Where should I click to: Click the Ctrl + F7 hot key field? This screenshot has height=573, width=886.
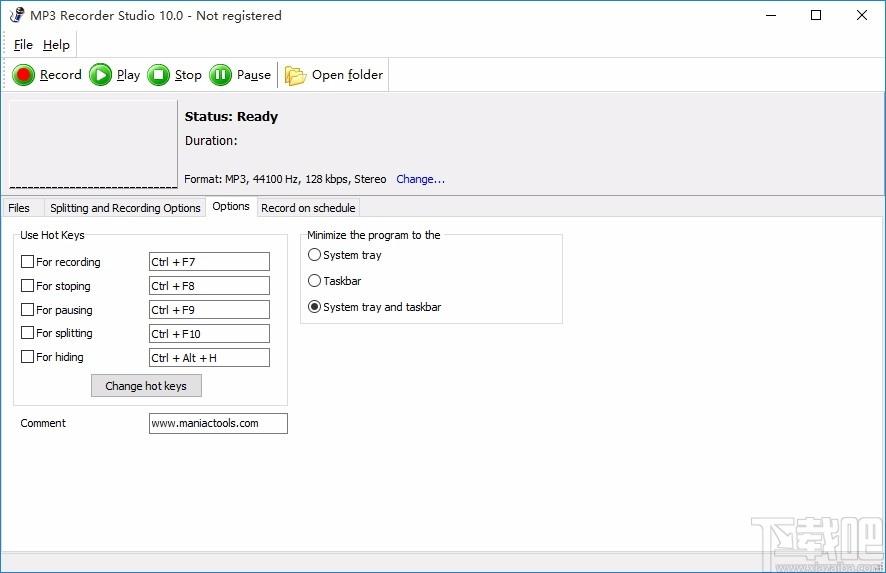pos(209,262)
